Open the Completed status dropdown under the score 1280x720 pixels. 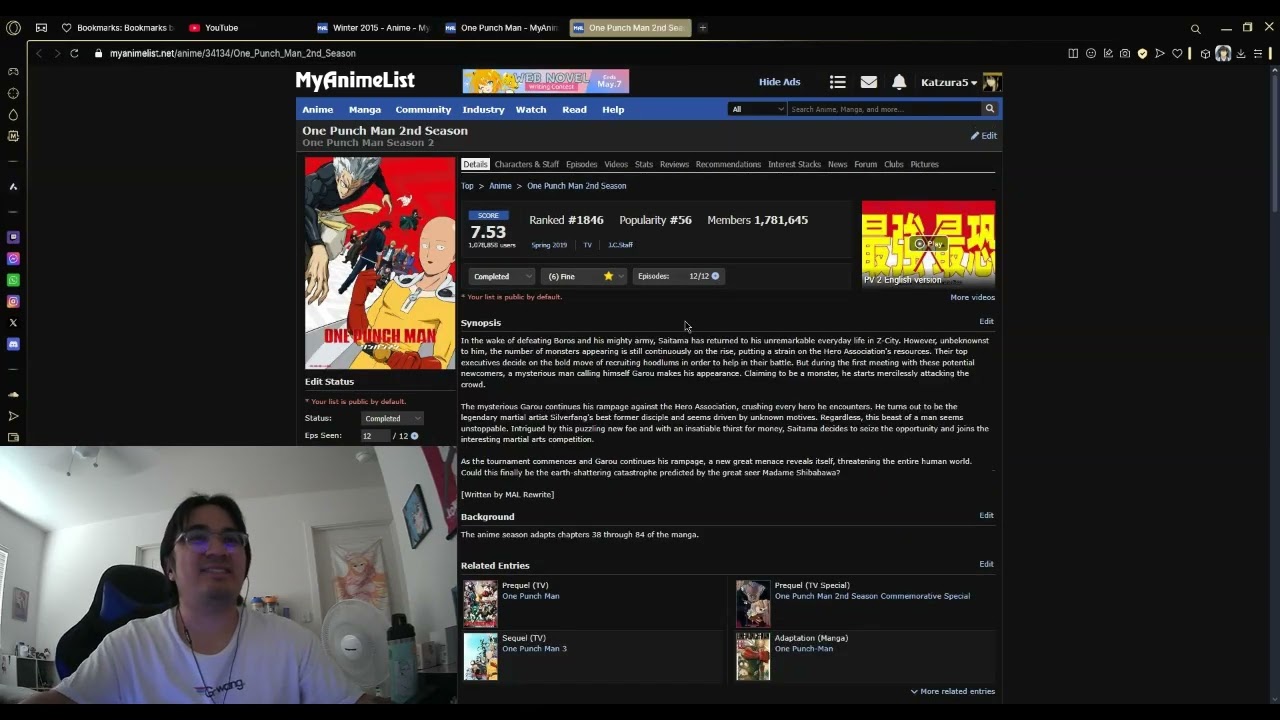pyautogui.click(x=502, y=276)
